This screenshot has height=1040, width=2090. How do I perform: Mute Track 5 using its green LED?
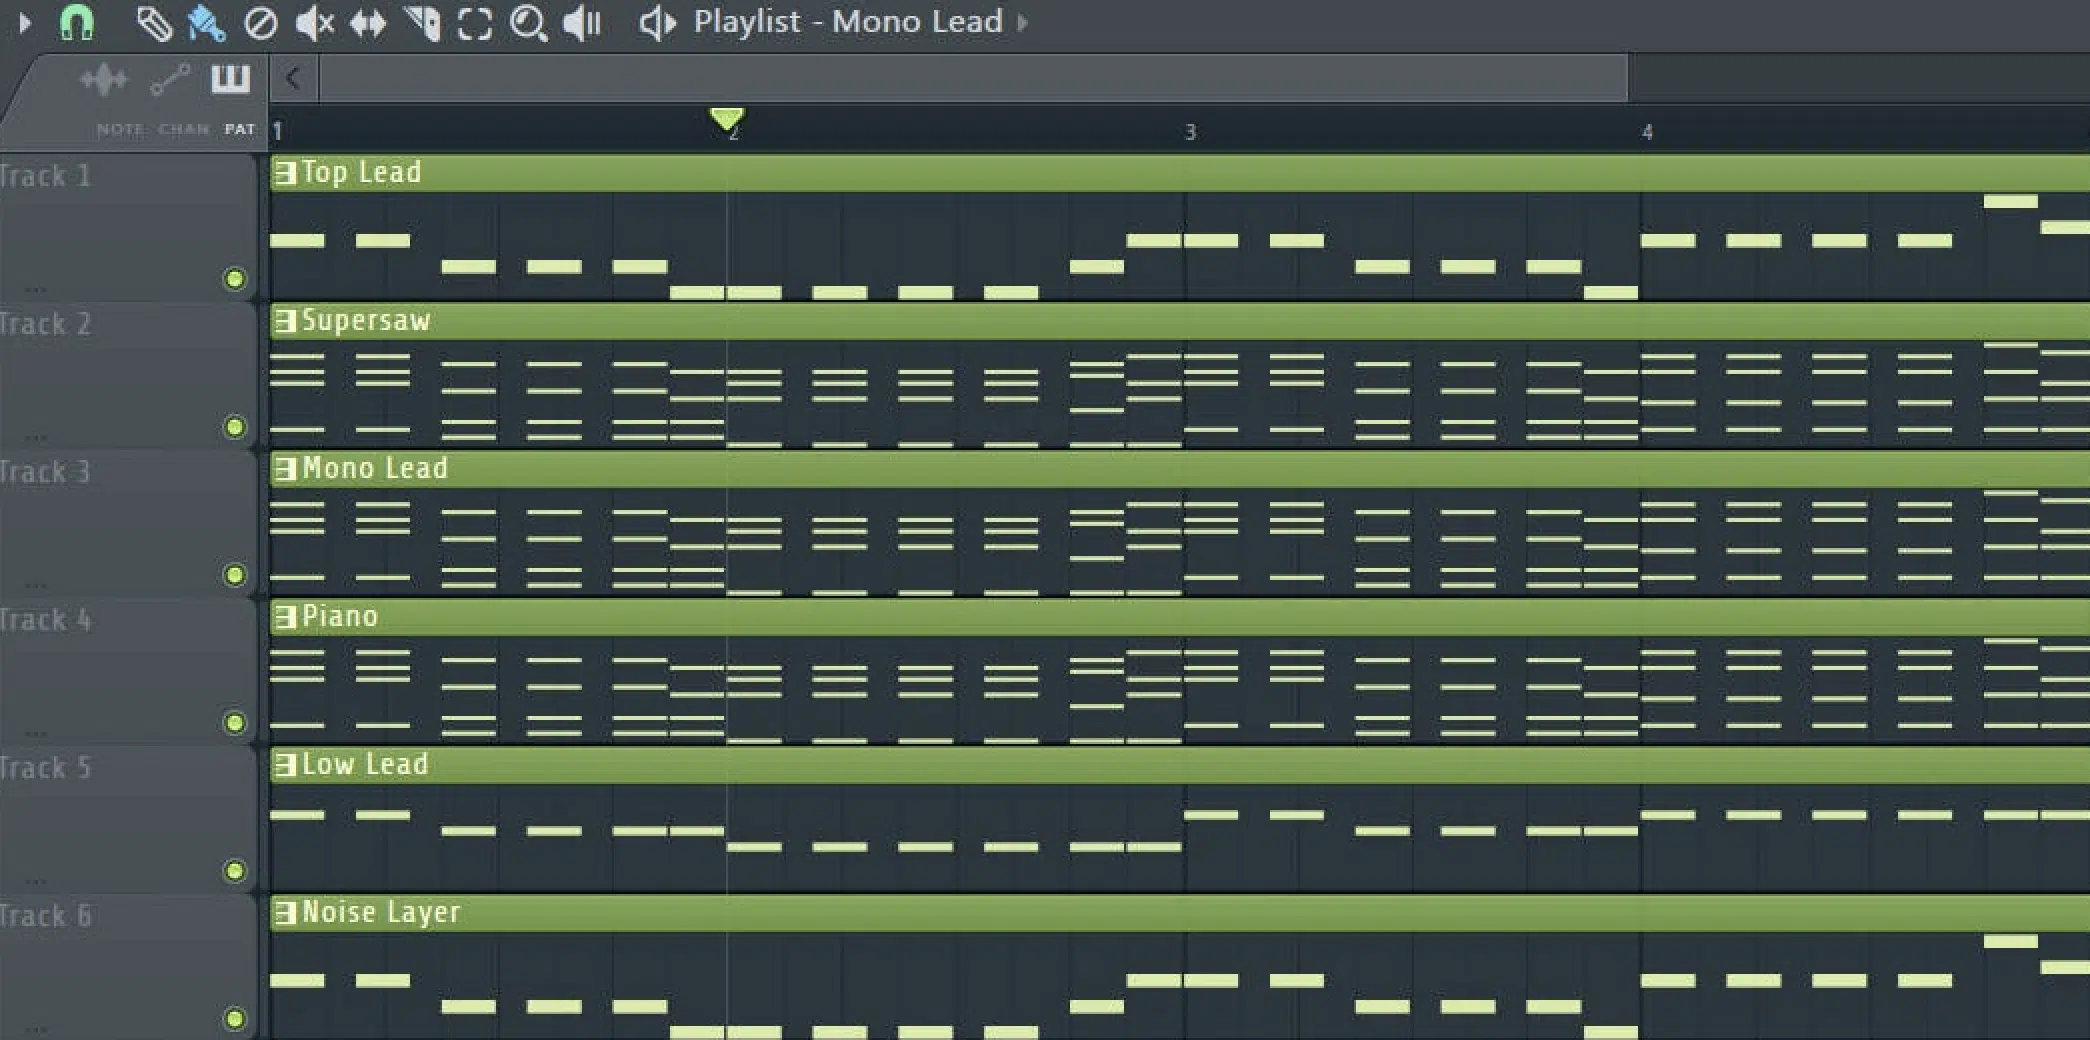(x=235, y=871)
